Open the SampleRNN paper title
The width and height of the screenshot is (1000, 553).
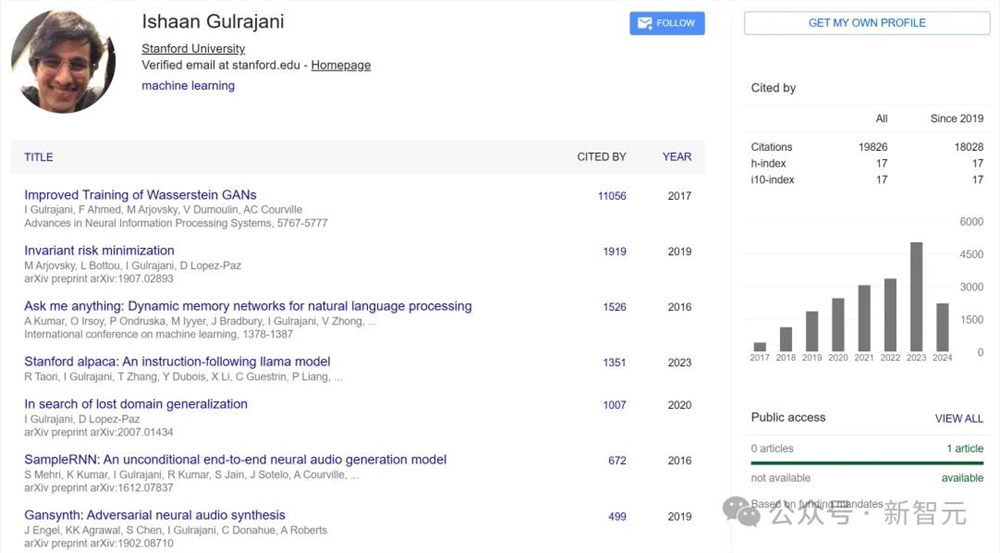[x=235, y=460]
